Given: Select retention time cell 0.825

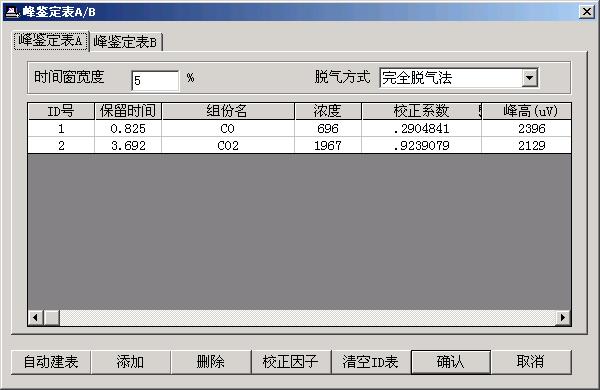Looking at the screenshot, I should pos(128,129).
